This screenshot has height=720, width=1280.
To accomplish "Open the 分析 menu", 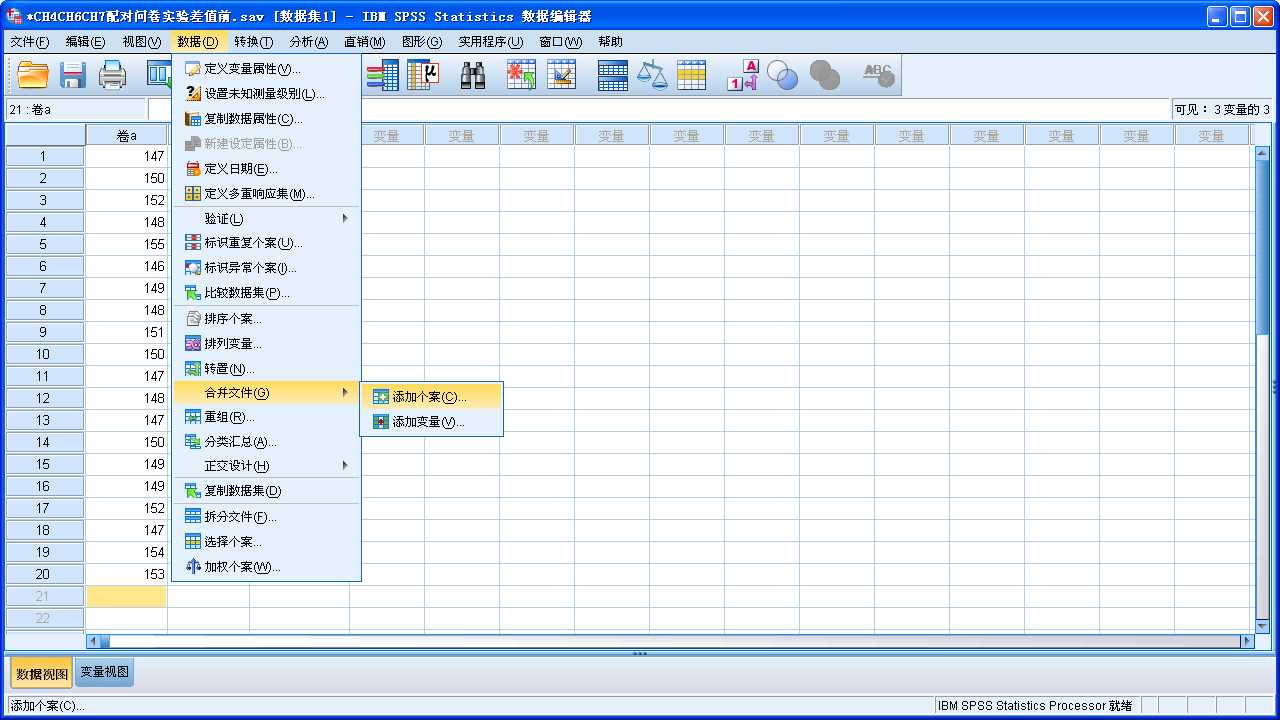I will [308, 42].
